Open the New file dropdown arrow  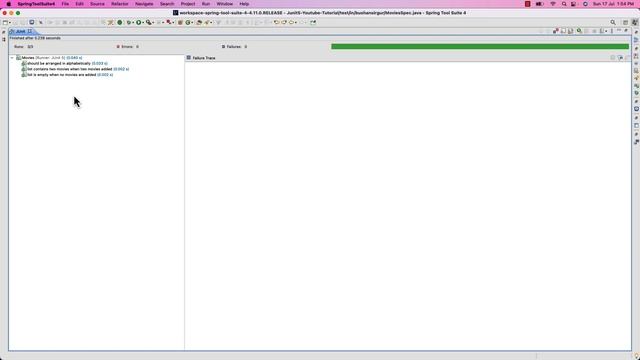pyautogui.click(x=10, y=22)
